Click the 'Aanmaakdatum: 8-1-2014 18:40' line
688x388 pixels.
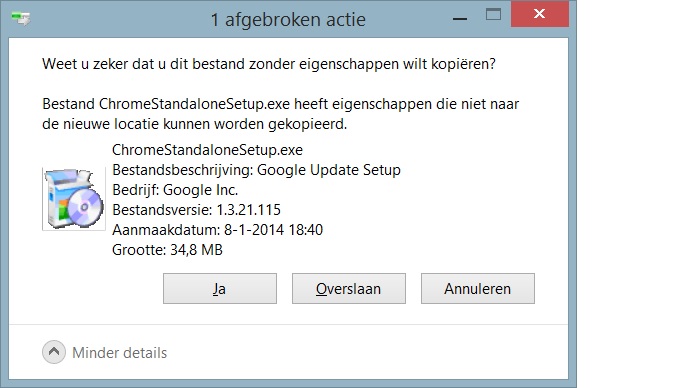click(x=217, y=230)
